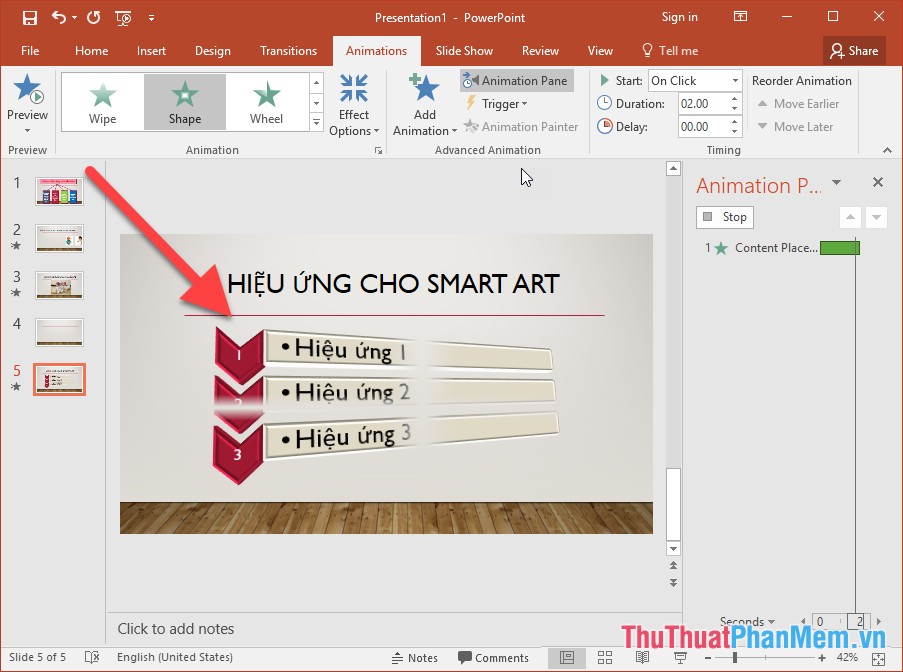Switch to Slide Sorter view in status bar

click(x=604, y=657)
